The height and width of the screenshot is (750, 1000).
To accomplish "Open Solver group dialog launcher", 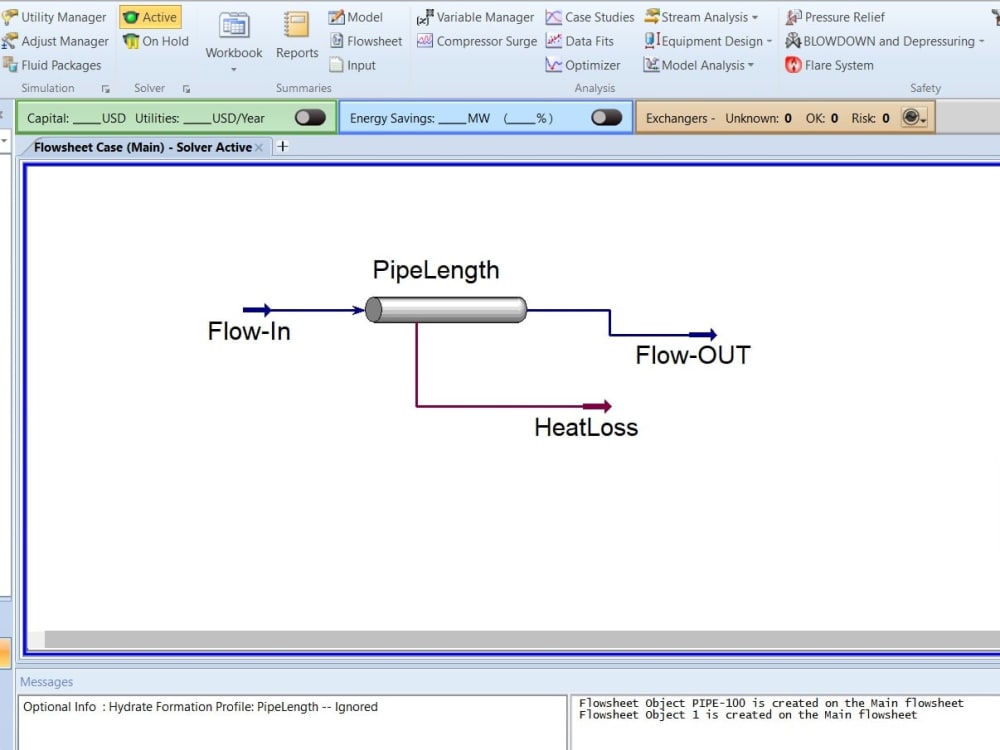I will 186,89.
